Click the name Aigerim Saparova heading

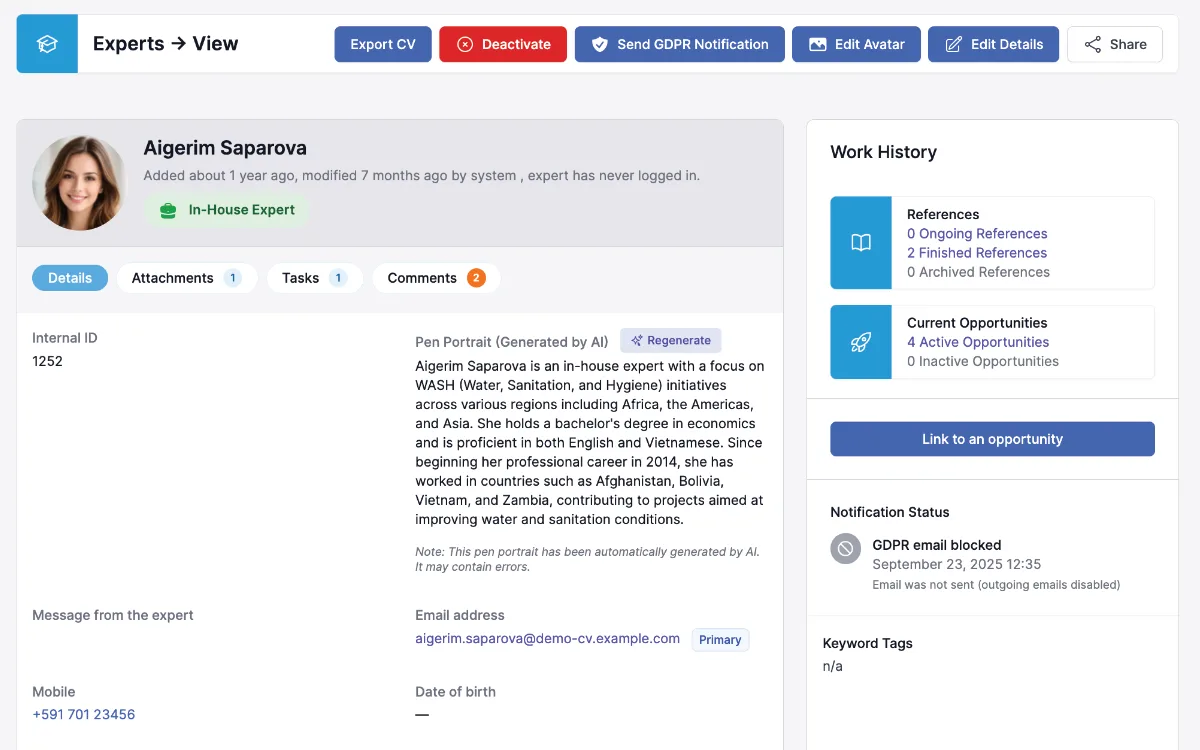click(225, 148)
